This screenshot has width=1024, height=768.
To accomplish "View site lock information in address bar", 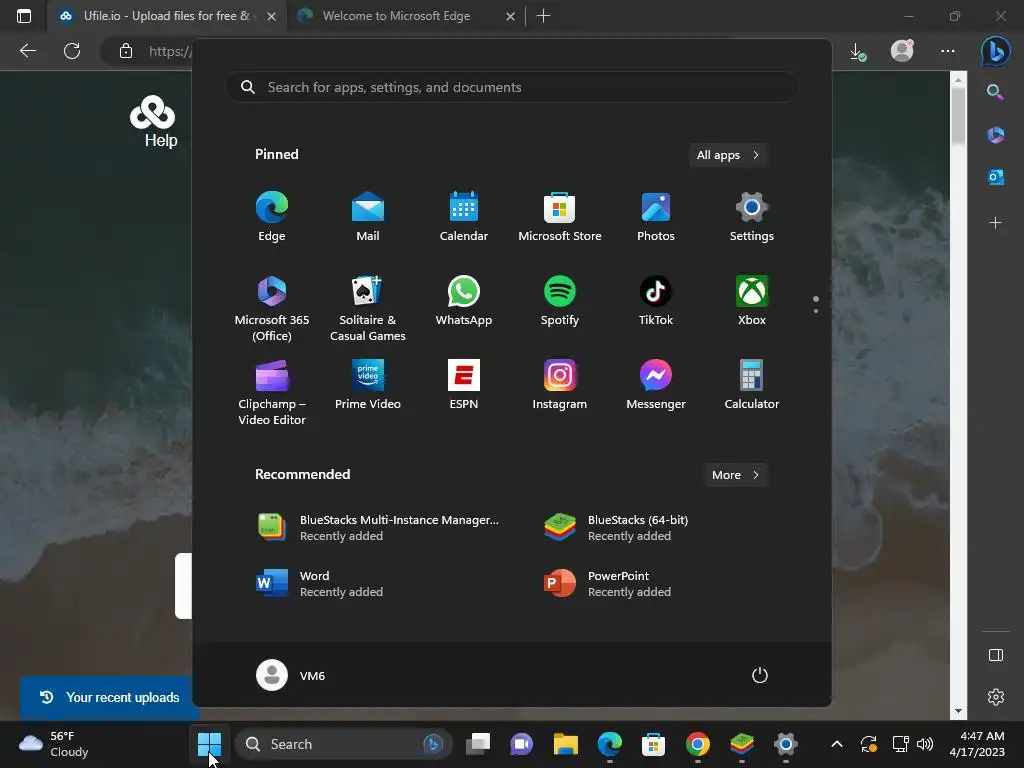I will 126,51.
